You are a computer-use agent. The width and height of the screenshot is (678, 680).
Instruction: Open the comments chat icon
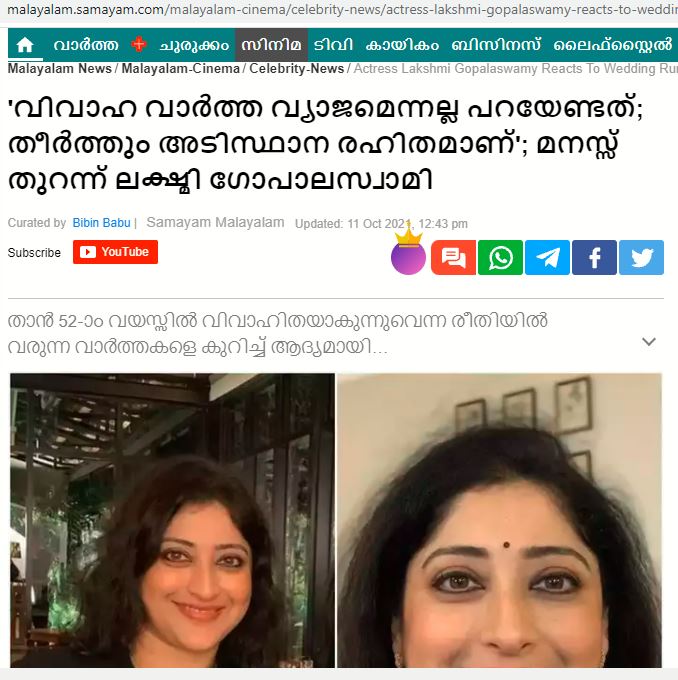pyautogui.click(x=453, y=258)
